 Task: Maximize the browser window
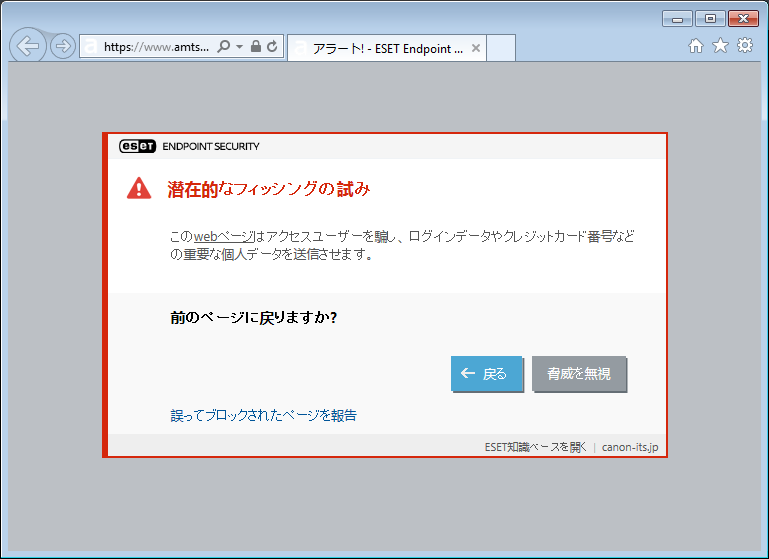tap(710, 19)
